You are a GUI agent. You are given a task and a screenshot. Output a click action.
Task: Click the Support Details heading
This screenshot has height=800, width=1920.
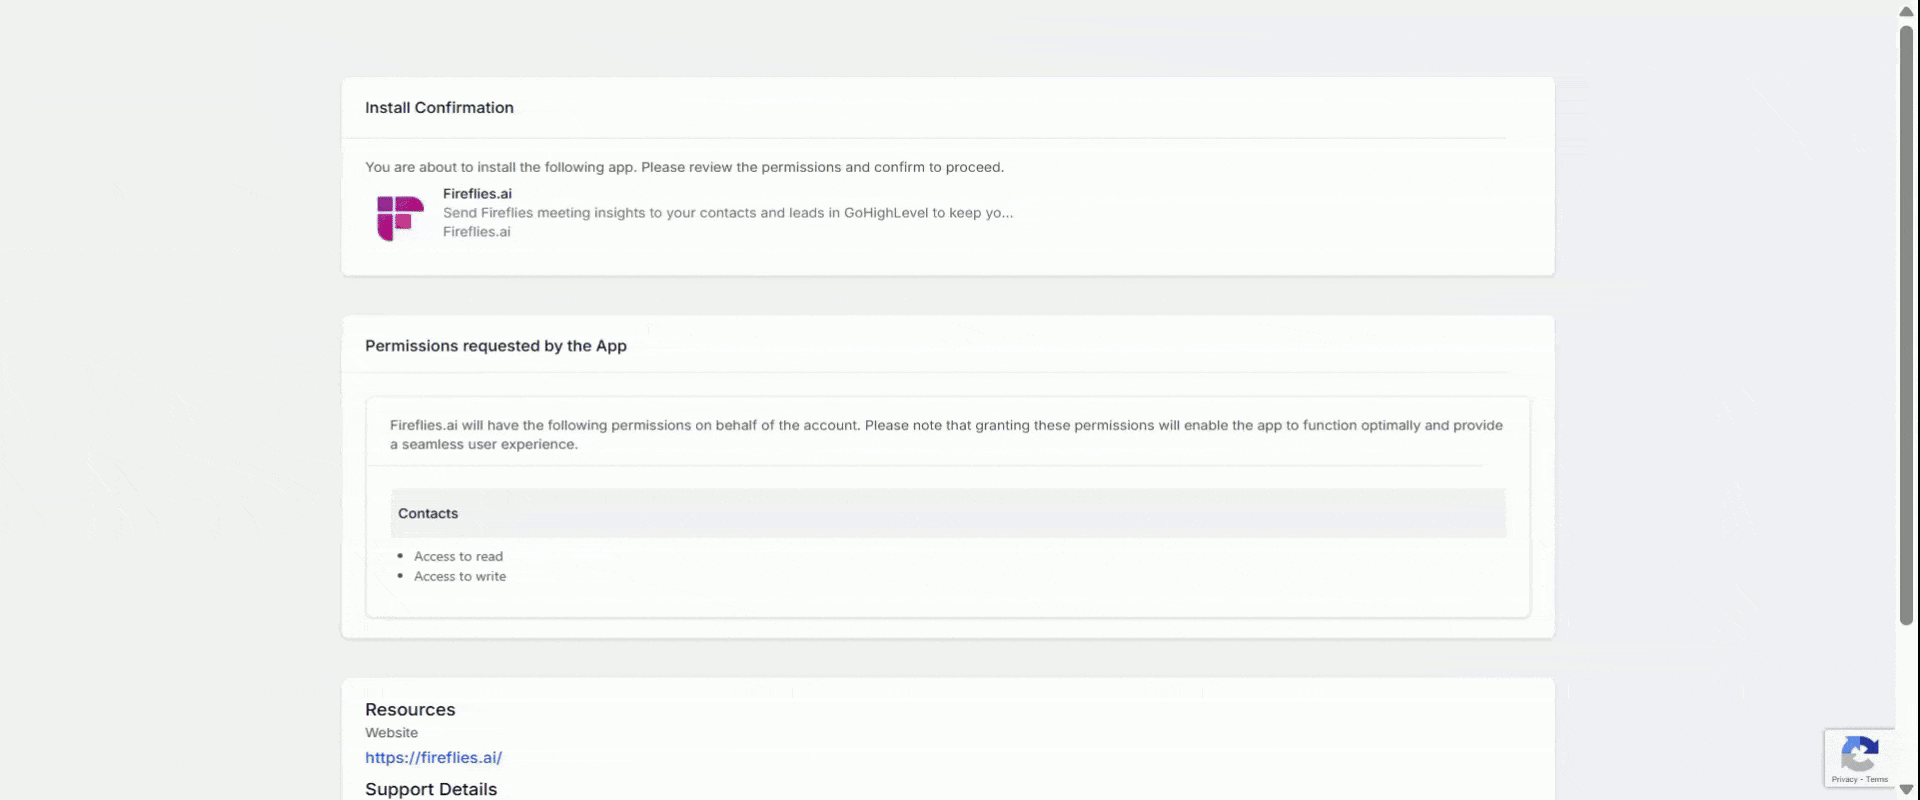[431, 789]
